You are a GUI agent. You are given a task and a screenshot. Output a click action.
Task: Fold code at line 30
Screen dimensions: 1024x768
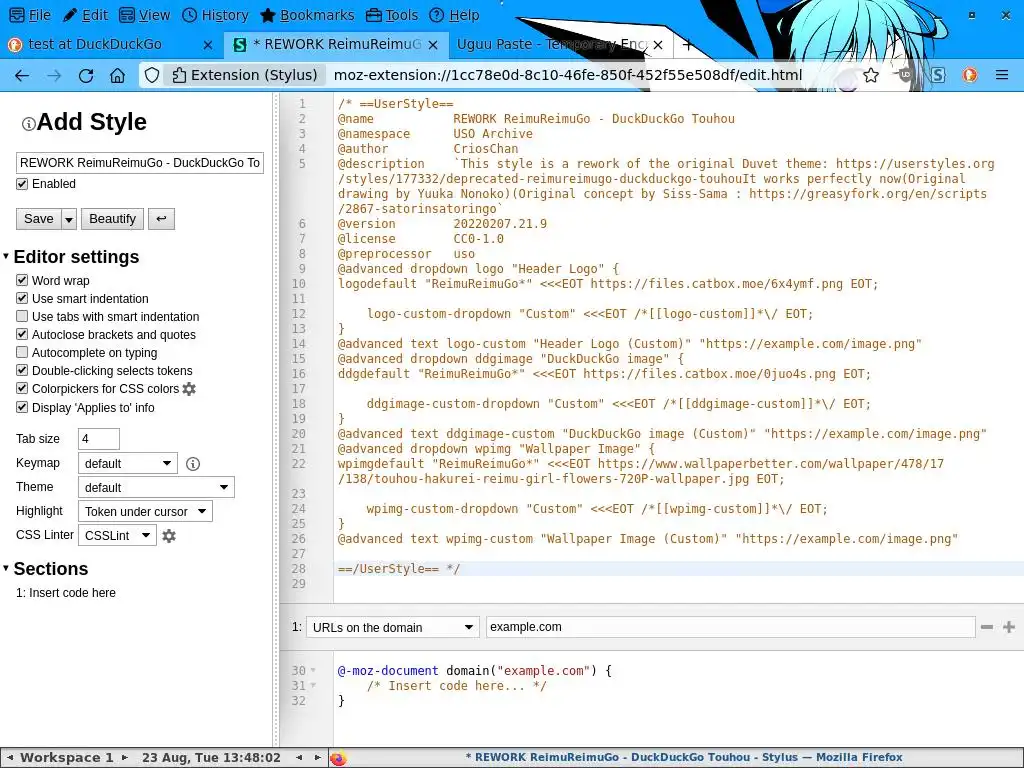tap(313, 671)
